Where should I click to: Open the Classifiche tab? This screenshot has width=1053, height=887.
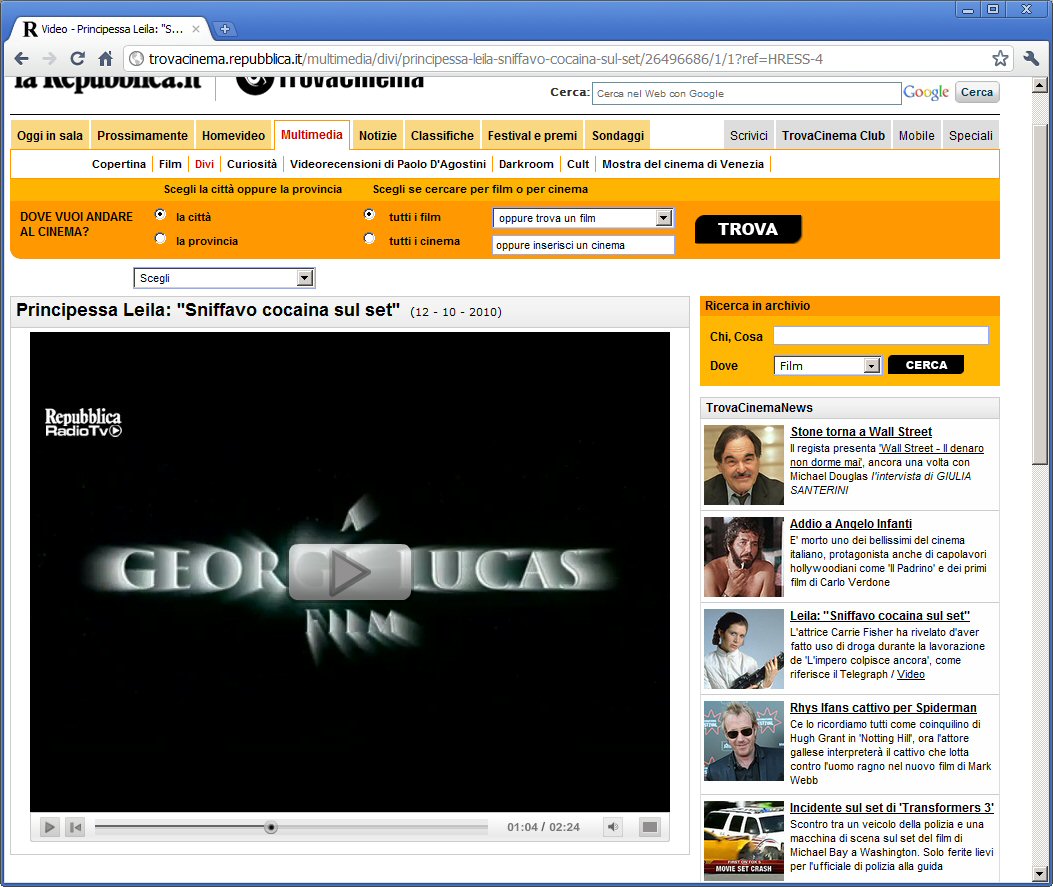pyautogui.click(x=443, y=136)
